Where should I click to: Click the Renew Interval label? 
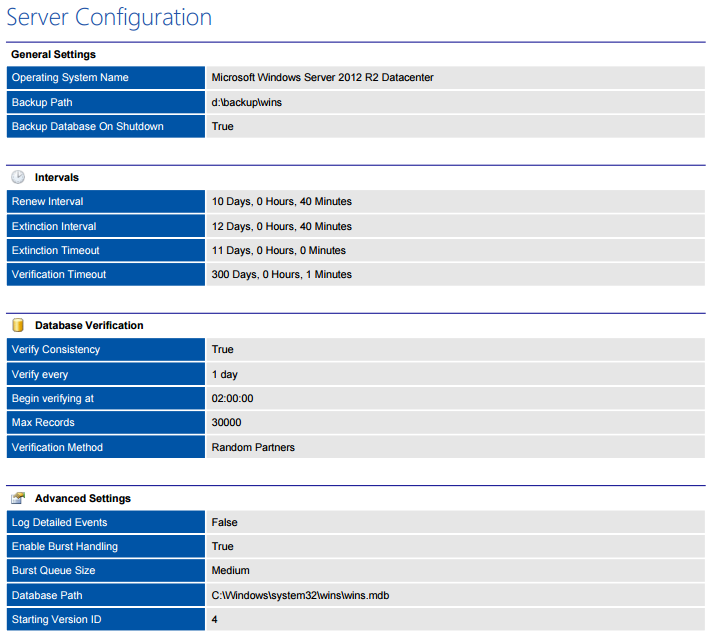click(47, 202)
